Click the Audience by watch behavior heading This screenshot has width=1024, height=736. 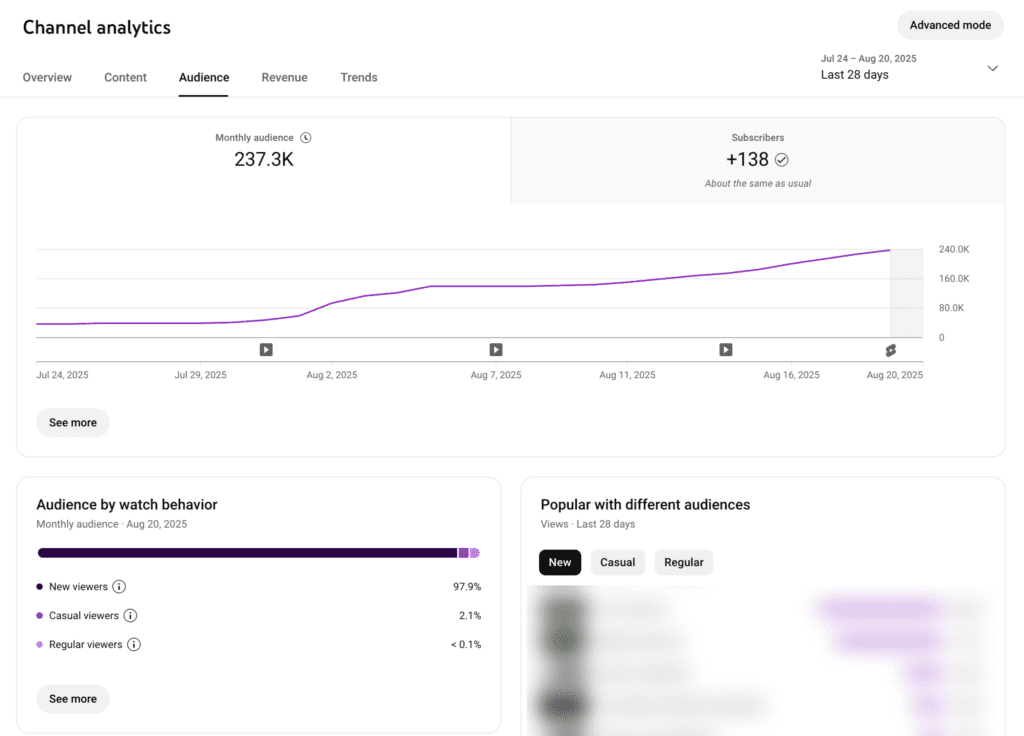[127, 505]
